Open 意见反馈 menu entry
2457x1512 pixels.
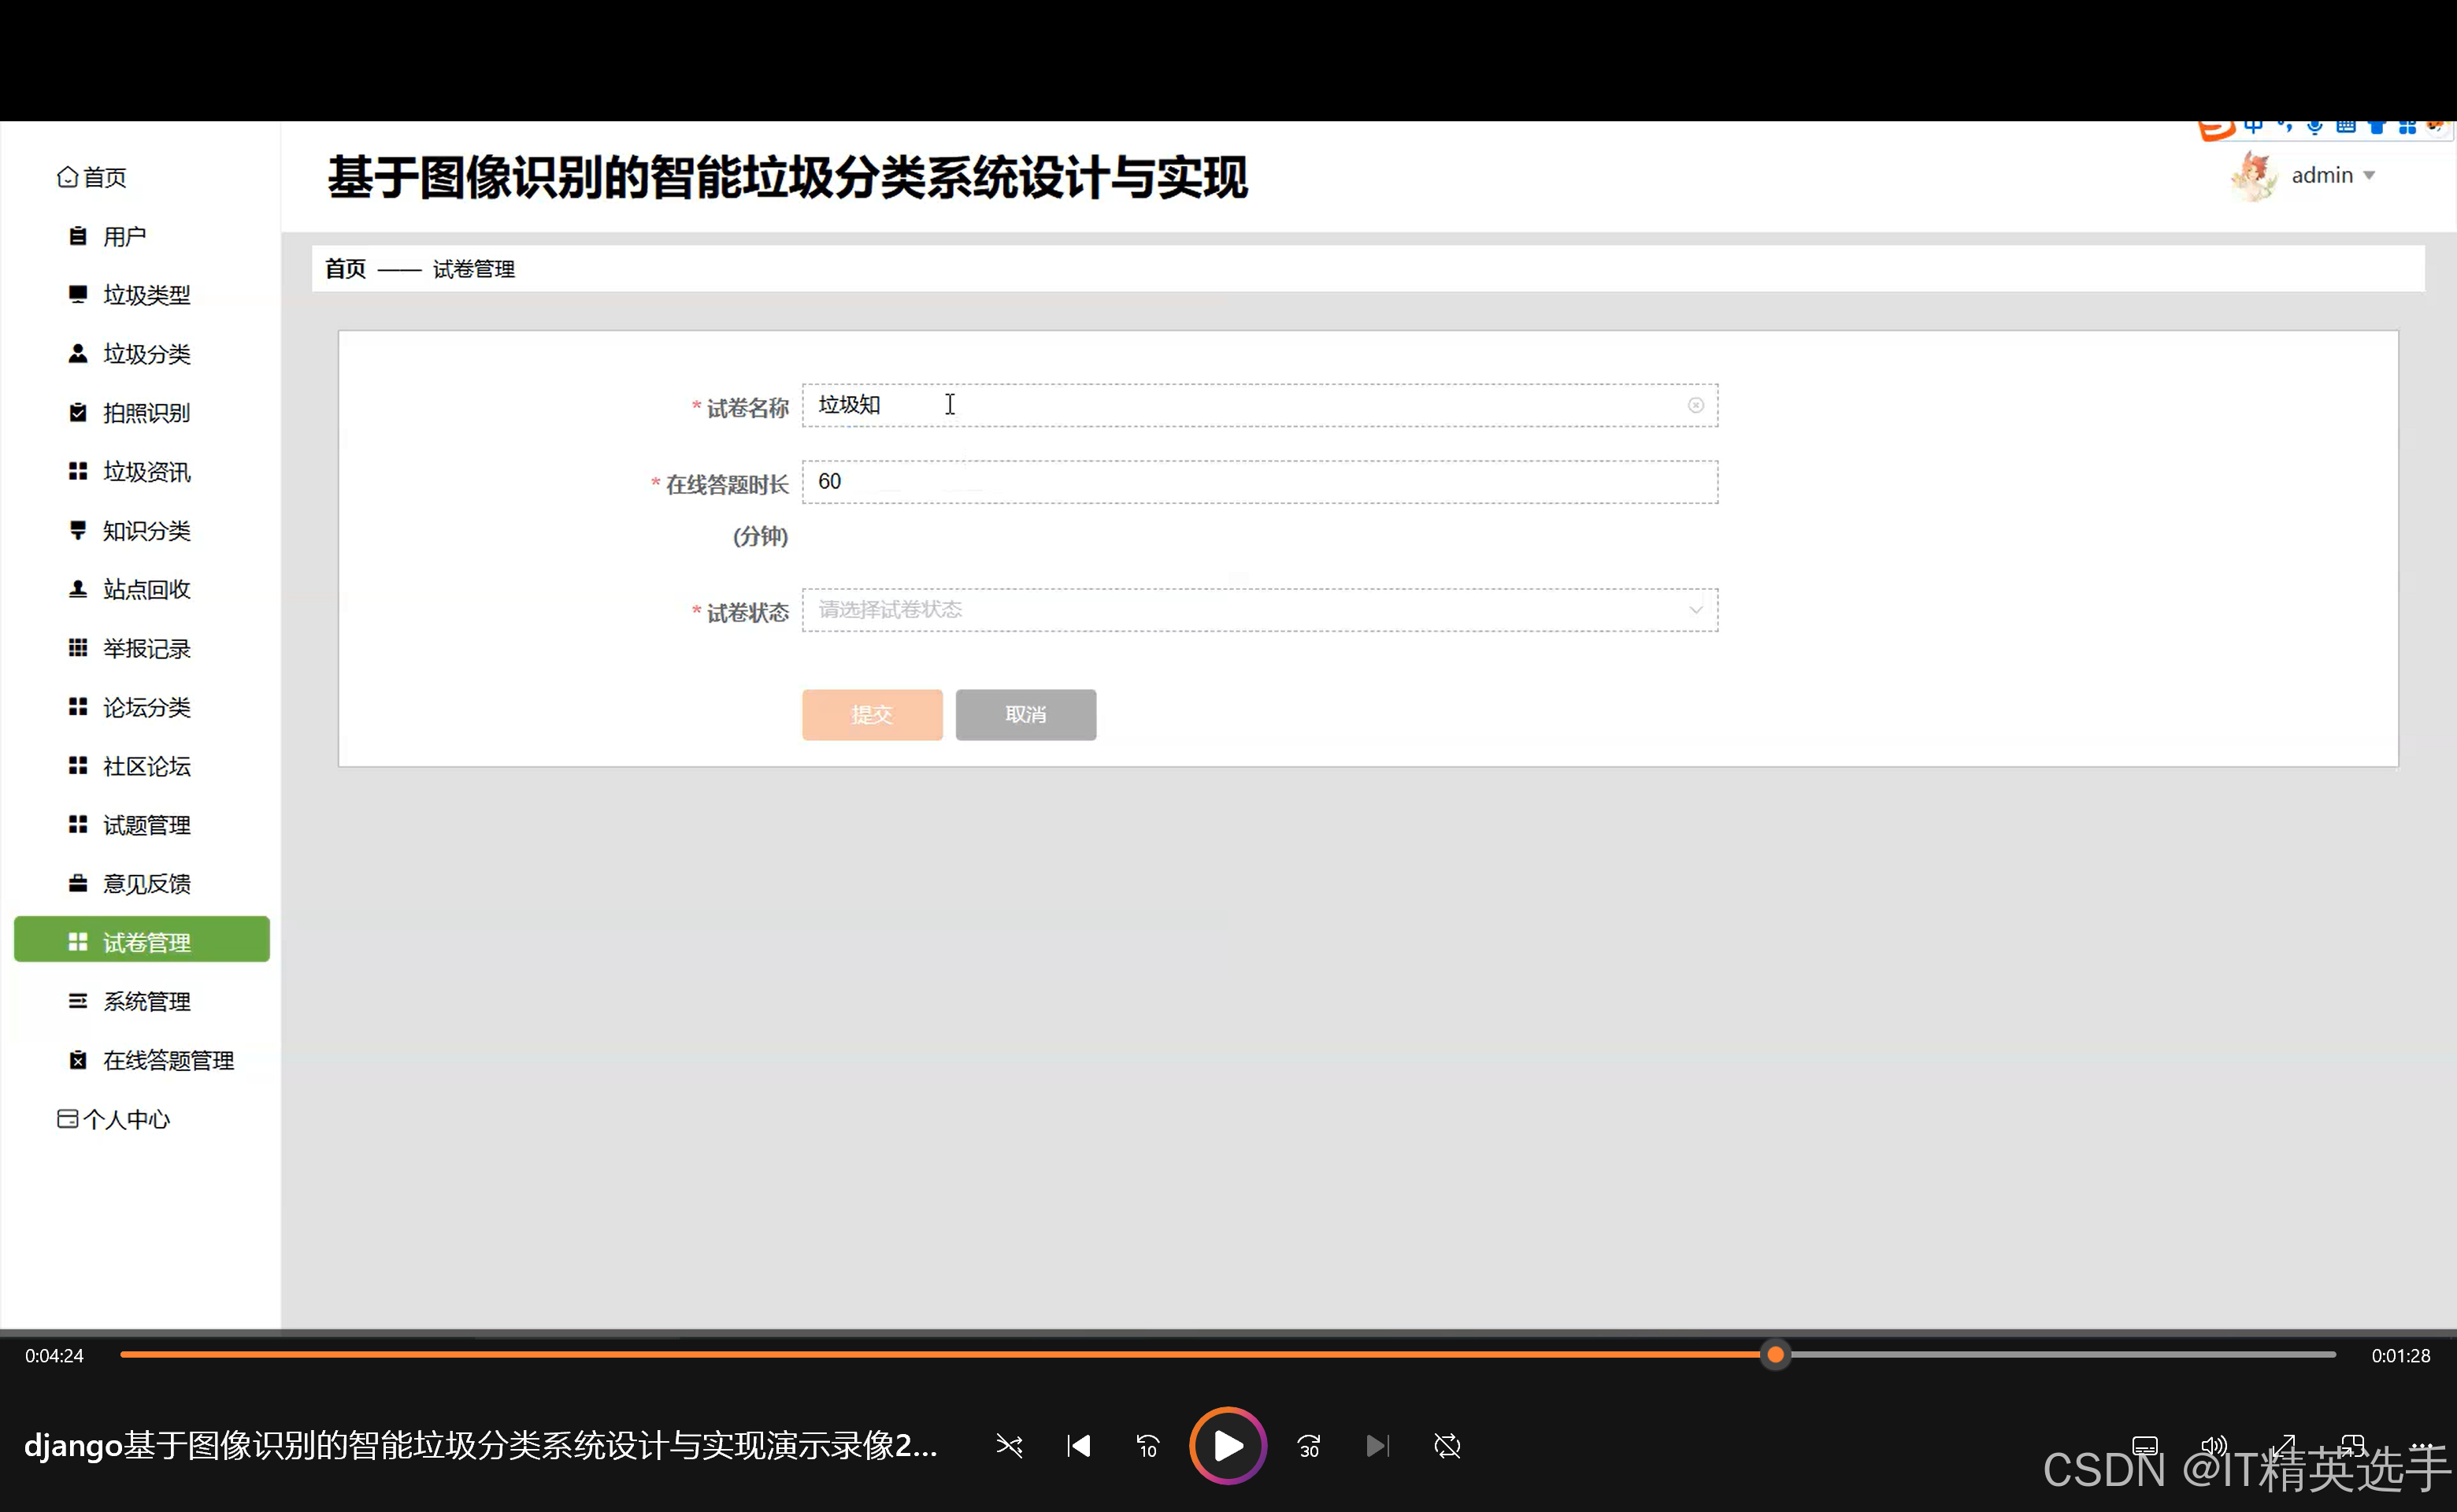(146, 885)
